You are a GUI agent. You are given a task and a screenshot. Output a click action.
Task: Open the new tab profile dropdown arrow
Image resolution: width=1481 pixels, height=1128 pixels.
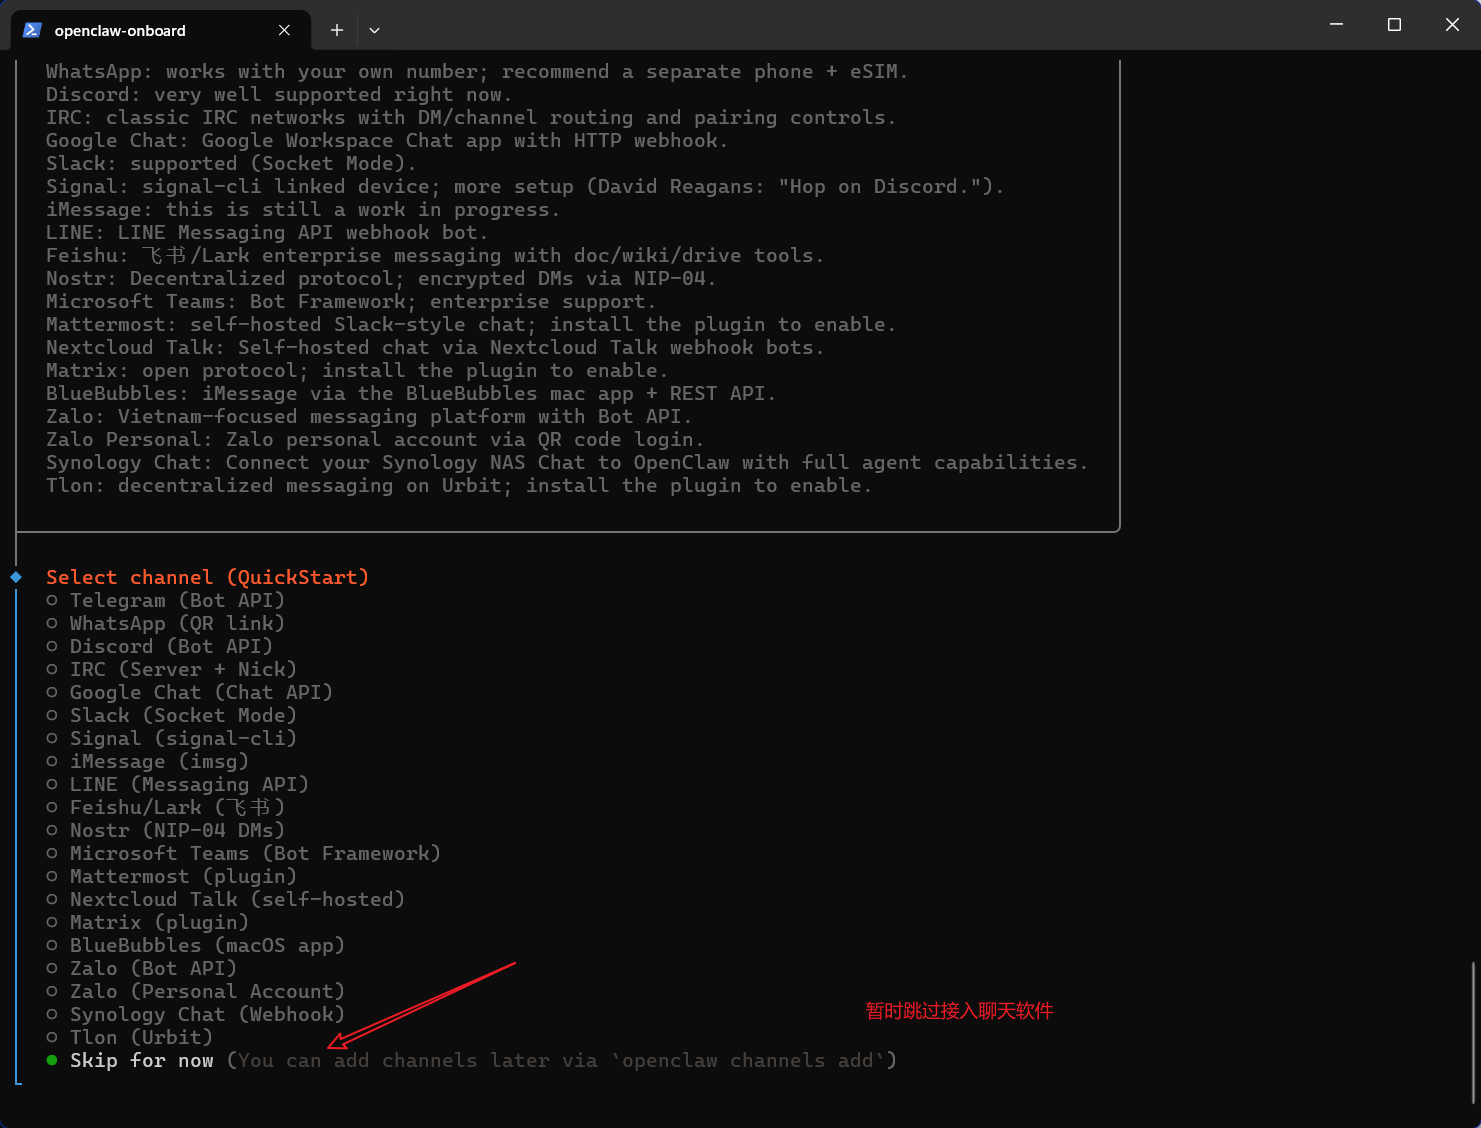click(x=374, y=30)
